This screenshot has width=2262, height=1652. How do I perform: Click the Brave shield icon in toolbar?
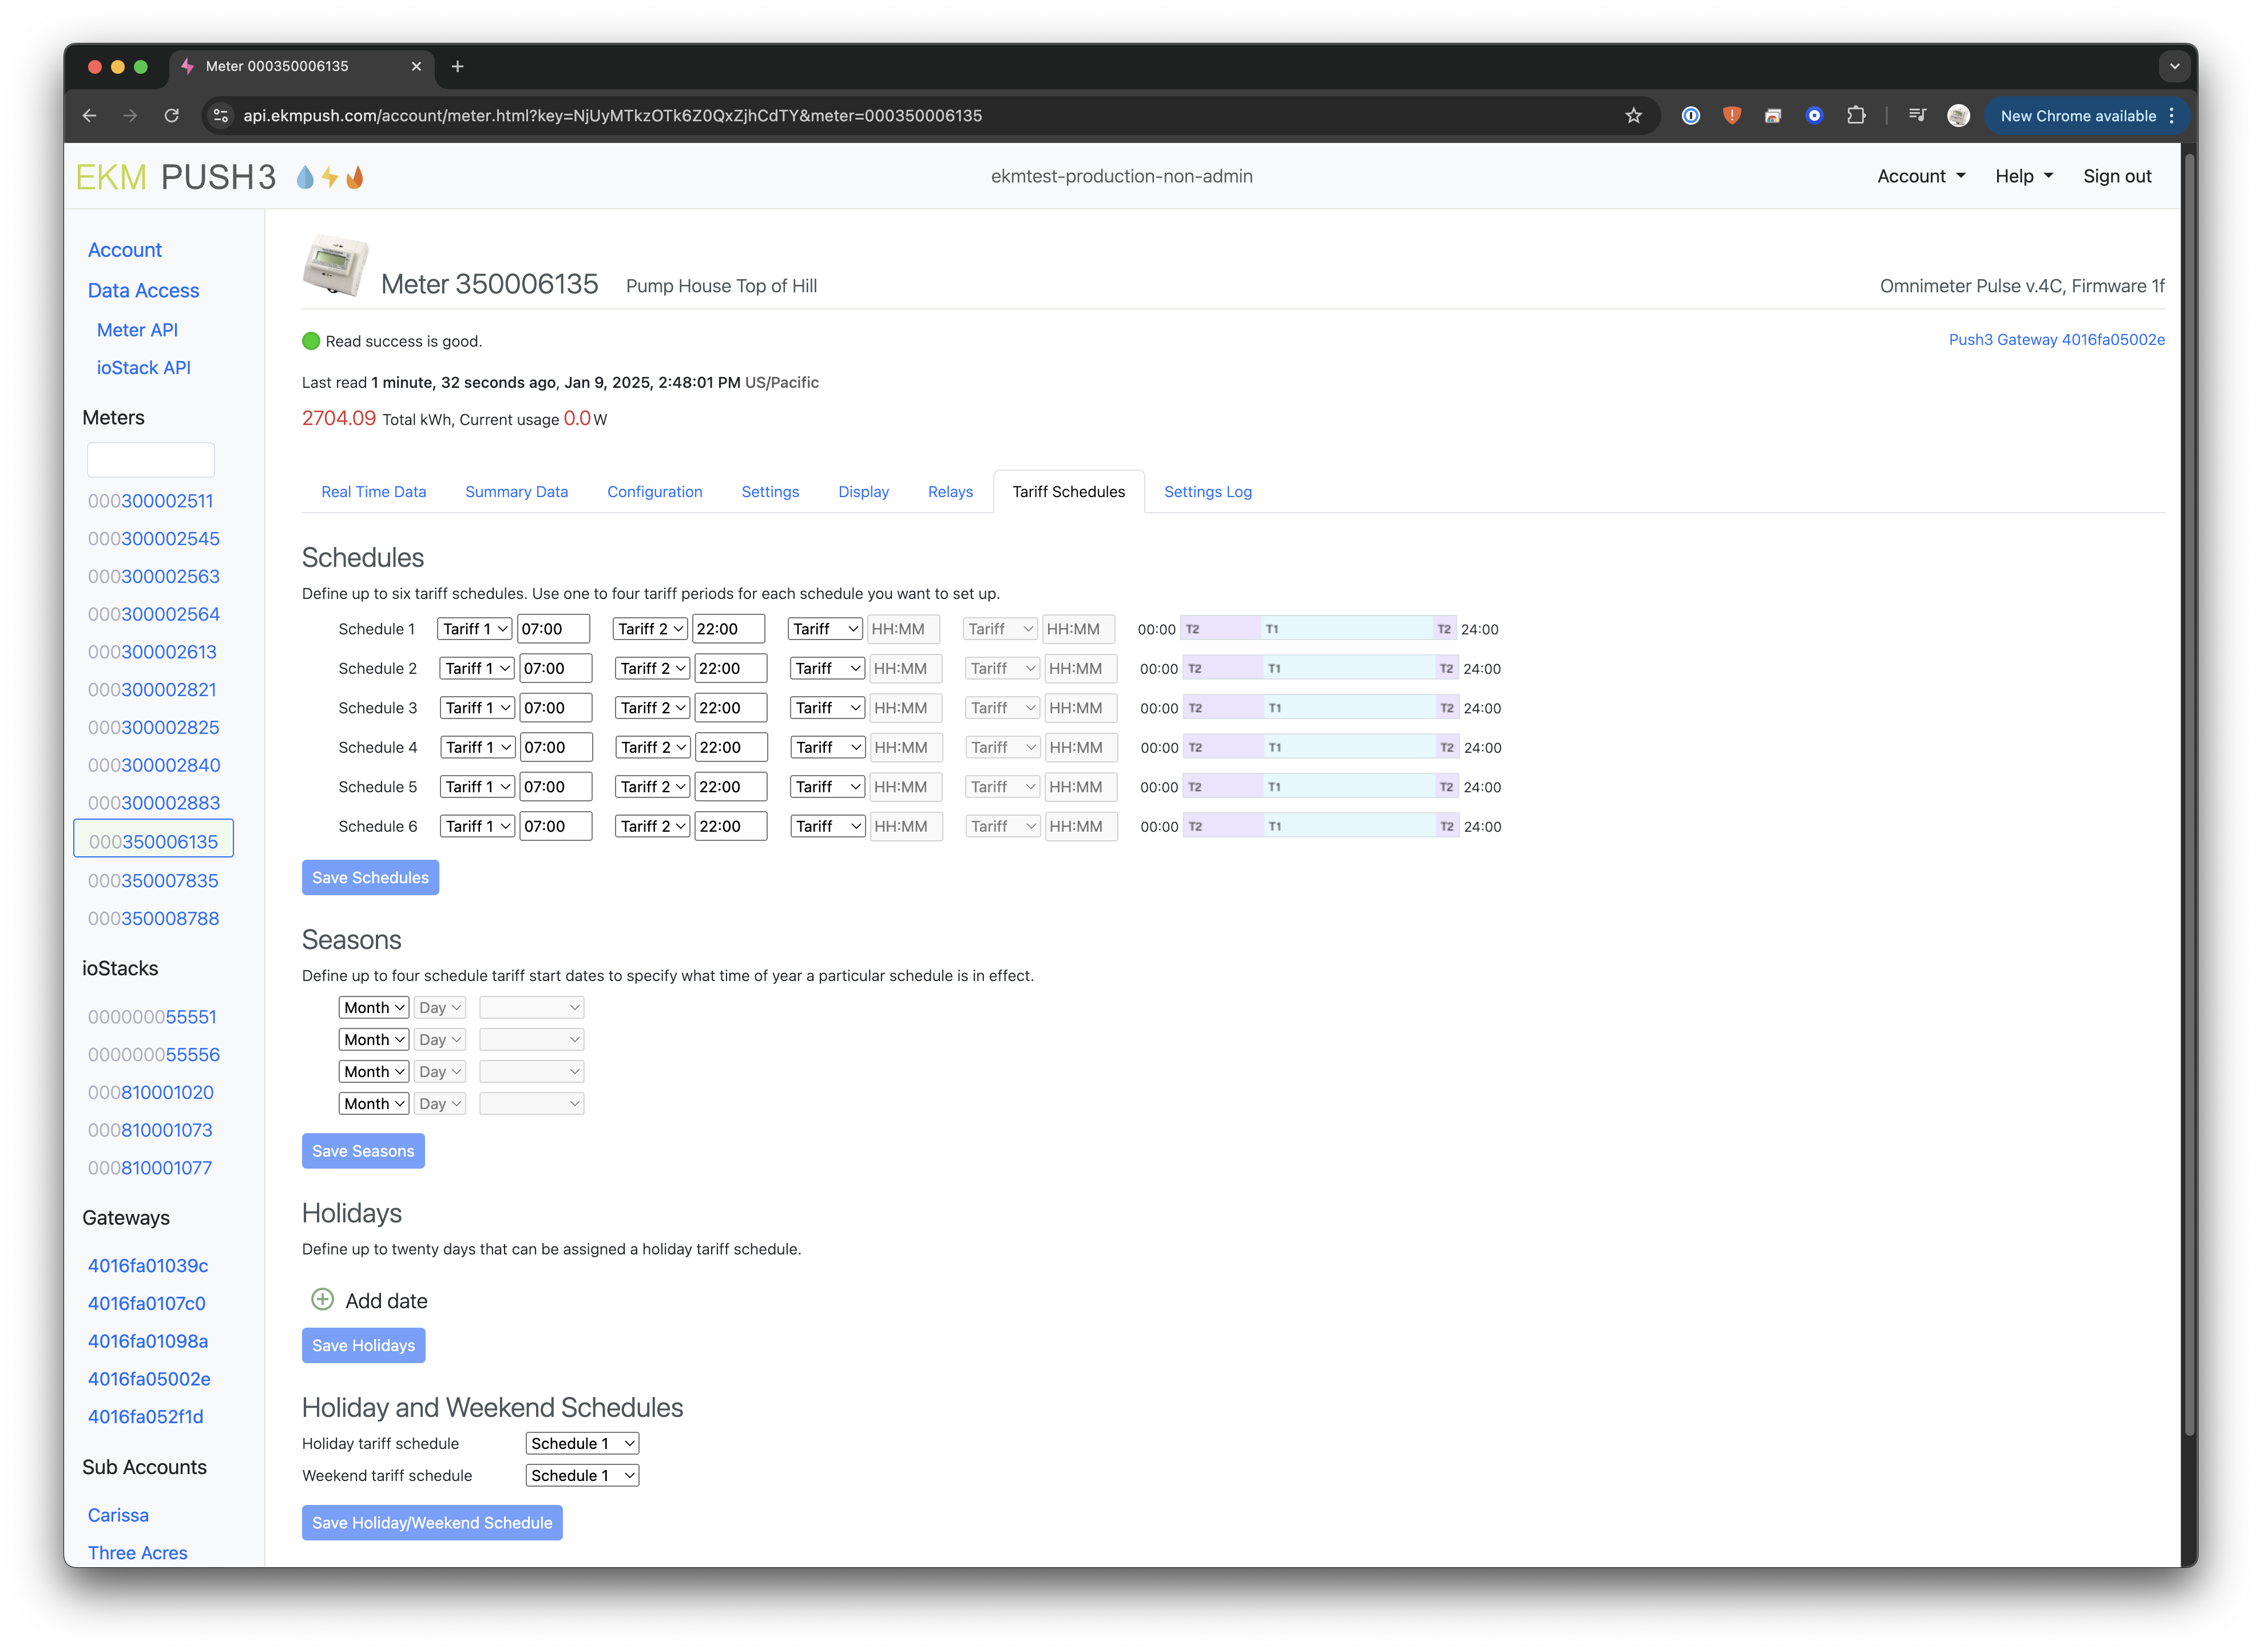(1732, 116)
